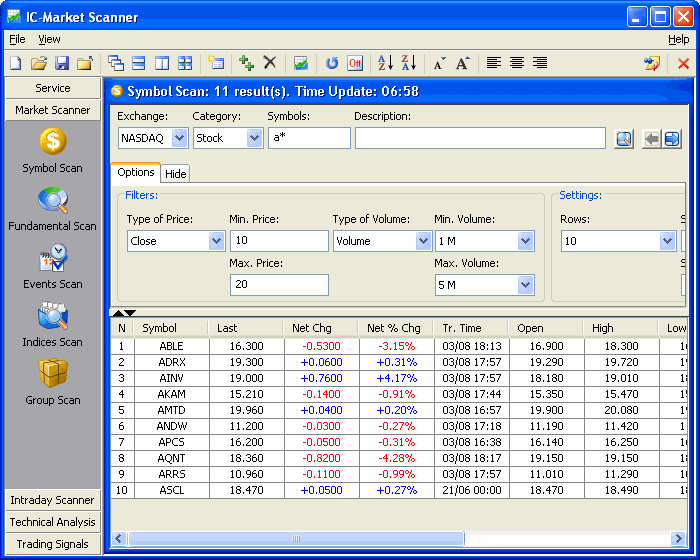Screen dimensions: 700x560
Task: Open file using the open folder icon
Action: point(39,63)
